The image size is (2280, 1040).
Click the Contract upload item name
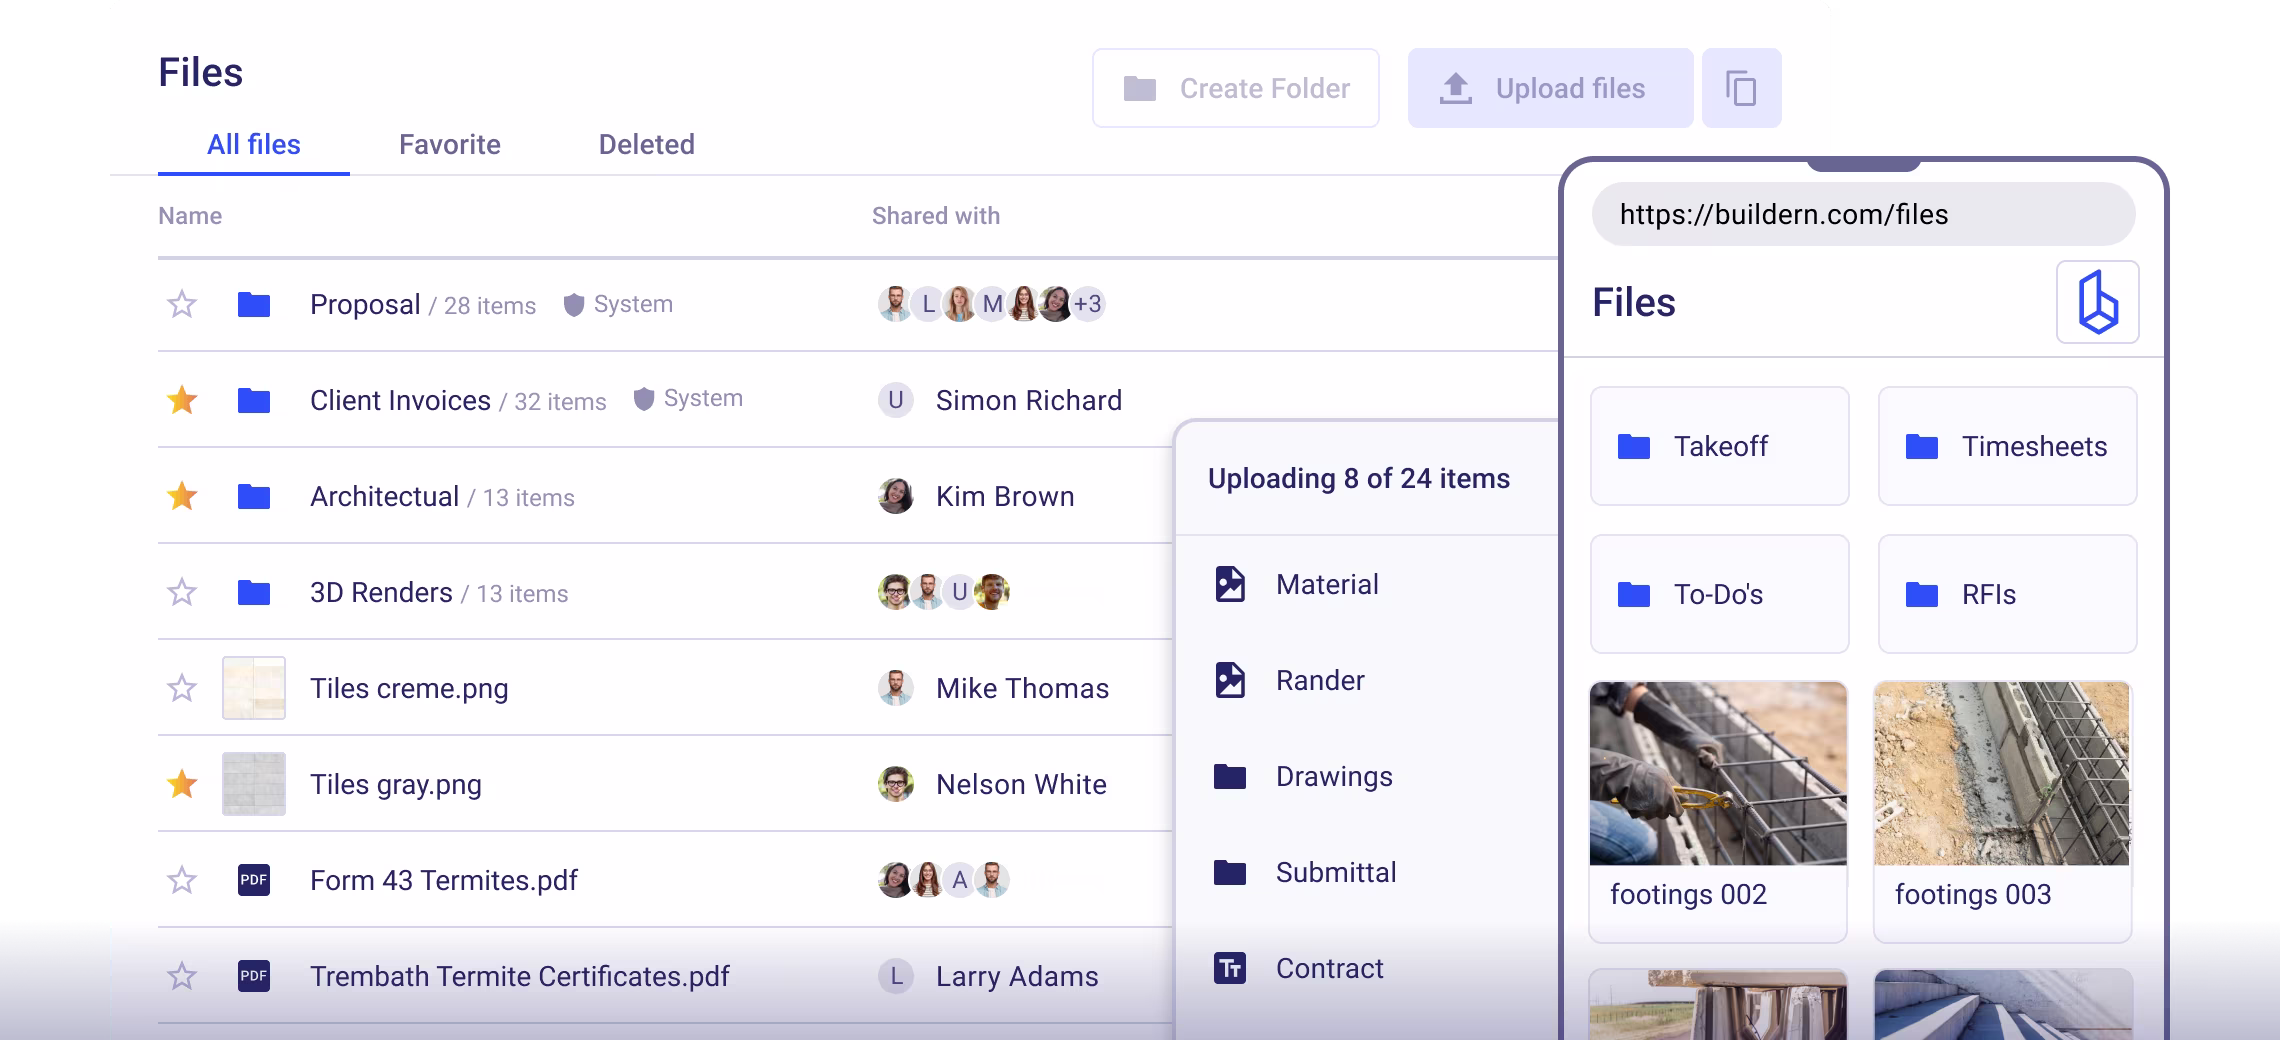(x=1330, y=968)
